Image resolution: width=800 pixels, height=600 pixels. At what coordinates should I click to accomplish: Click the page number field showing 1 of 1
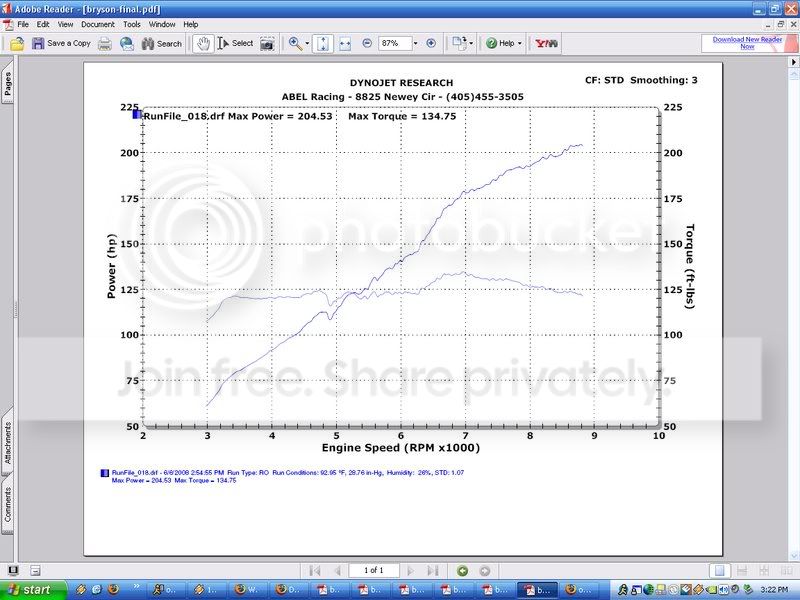pyautogui.click(x=374, y=570)
